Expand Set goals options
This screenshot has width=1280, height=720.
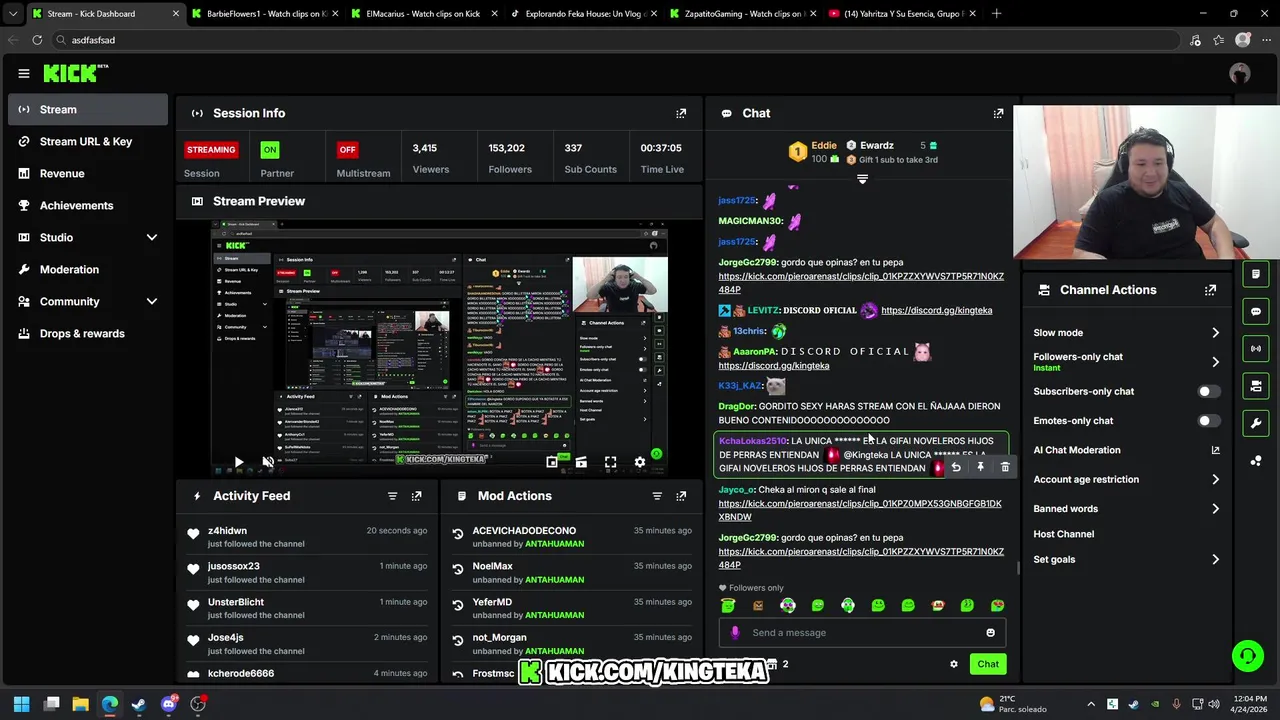tap(1215, 560)
